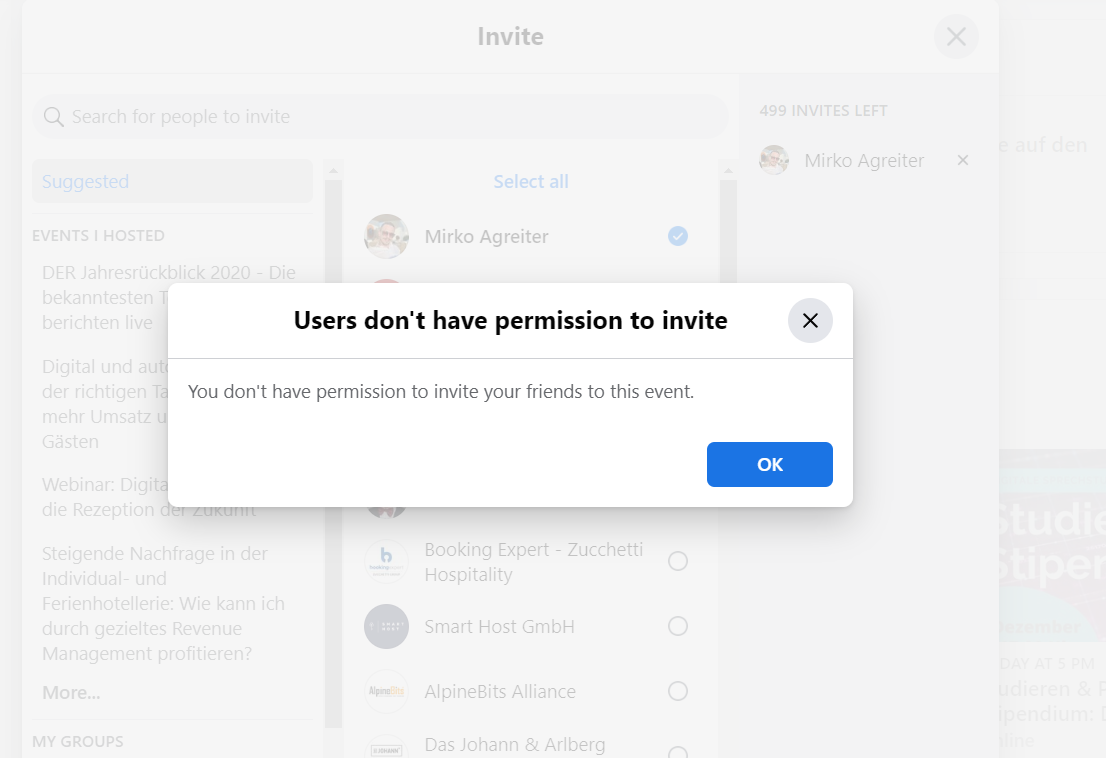Choose the Steigende Nachfrage event entry
The image size is (1106, 758).
163,604
